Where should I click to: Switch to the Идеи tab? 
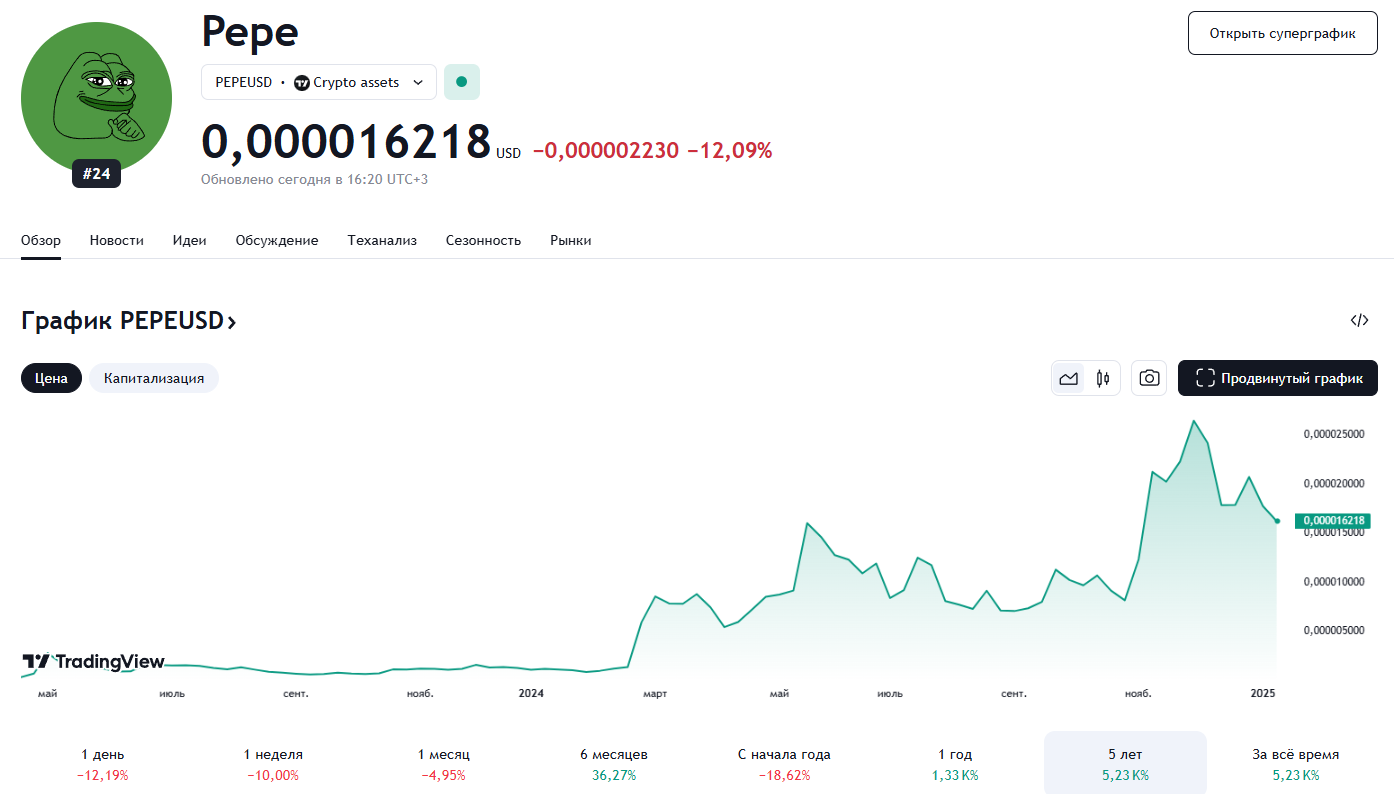coord(190,240)
